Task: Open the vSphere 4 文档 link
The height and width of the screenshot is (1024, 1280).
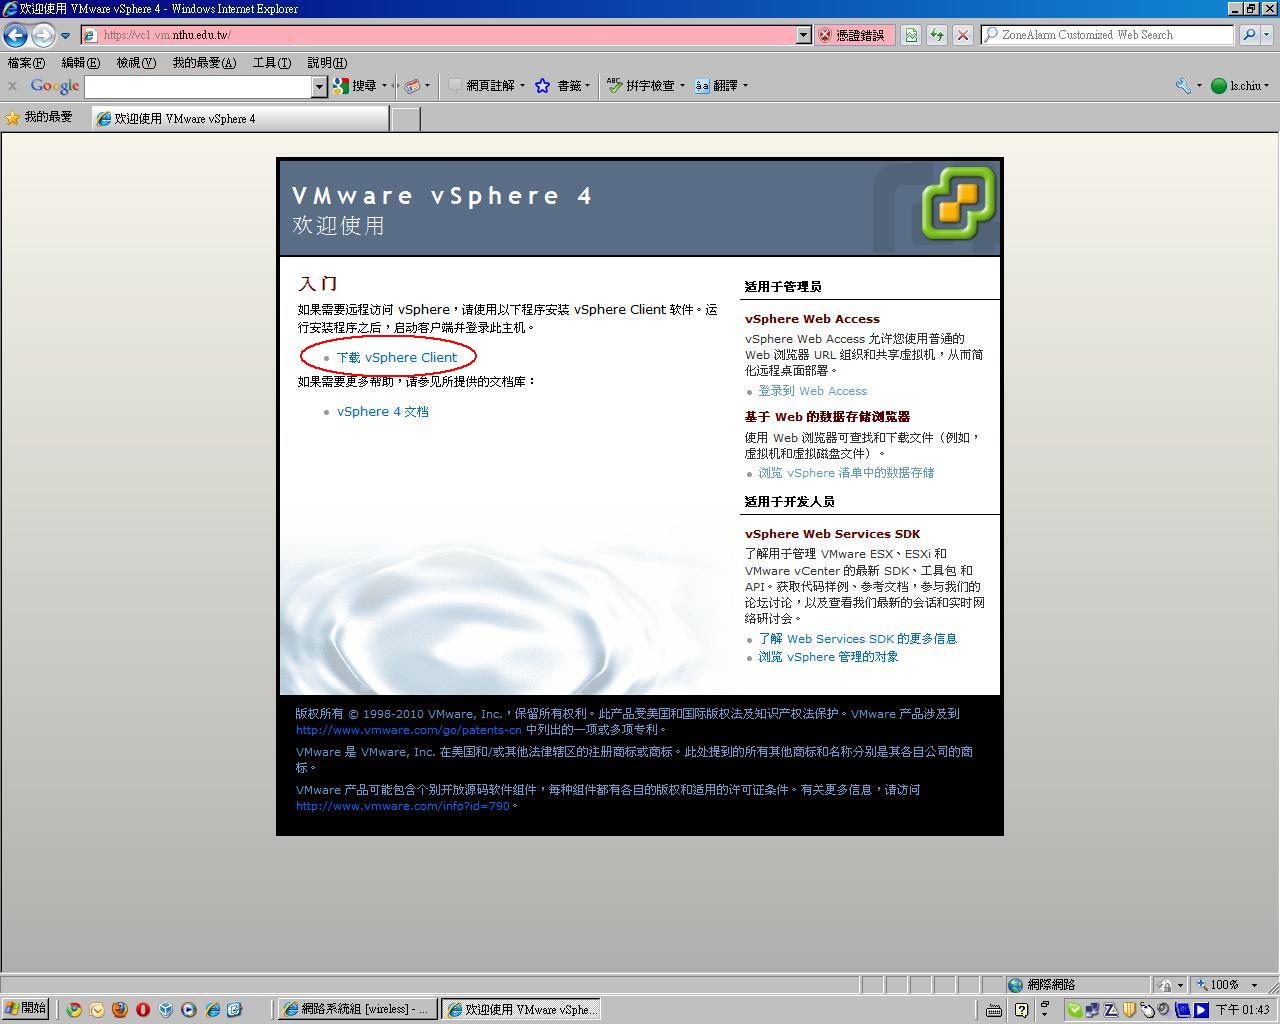Action: point(382,411)
